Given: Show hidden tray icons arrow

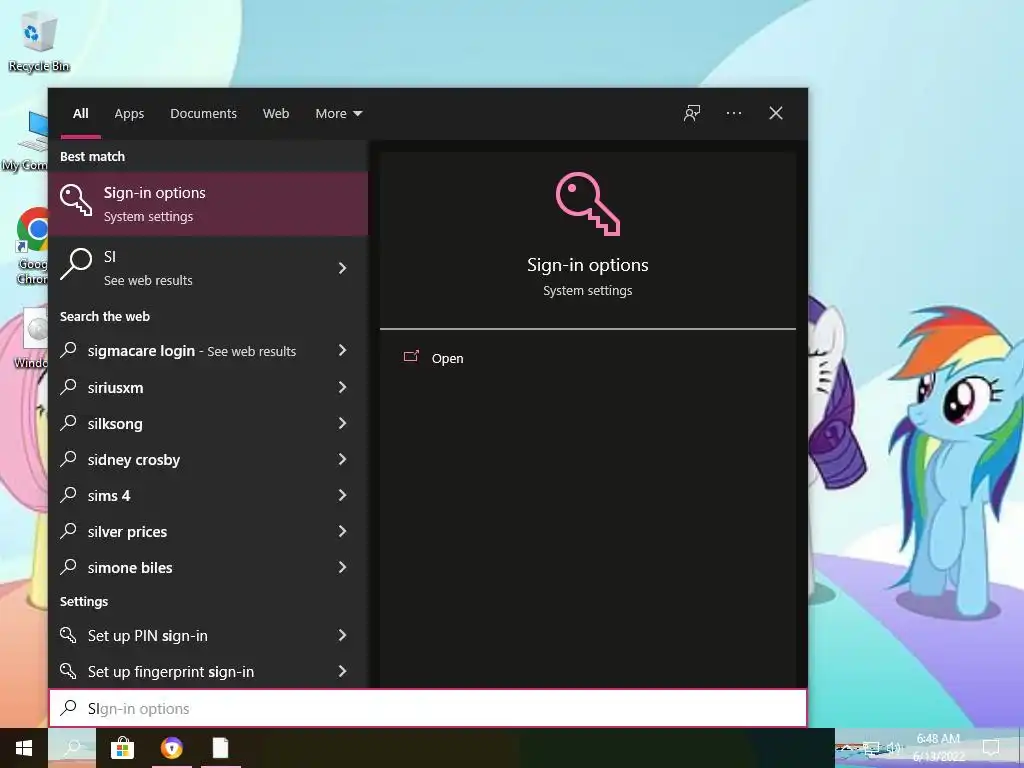Looking at the screenshot, I should [847, 748].
